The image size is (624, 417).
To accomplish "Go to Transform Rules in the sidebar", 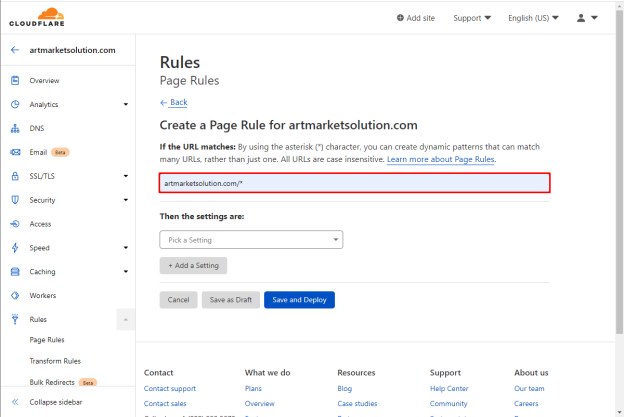I will pos(55,361).
